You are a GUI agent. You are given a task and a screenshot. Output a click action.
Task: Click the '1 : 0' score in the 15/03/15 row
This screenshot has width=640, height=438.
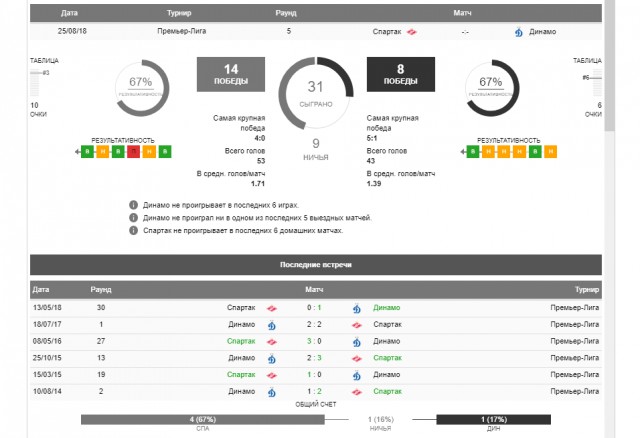pos(314,375)
